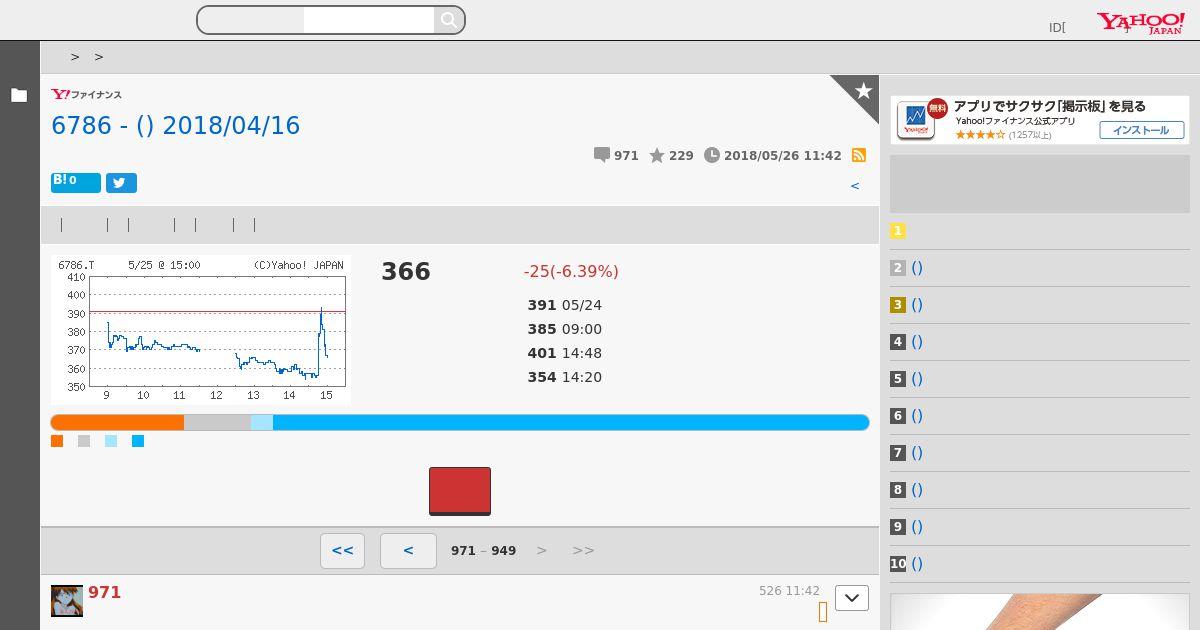Screen dimensions: 1200x630
Task: Open the post 971 dropdown chevron
Action: [852, 598]
